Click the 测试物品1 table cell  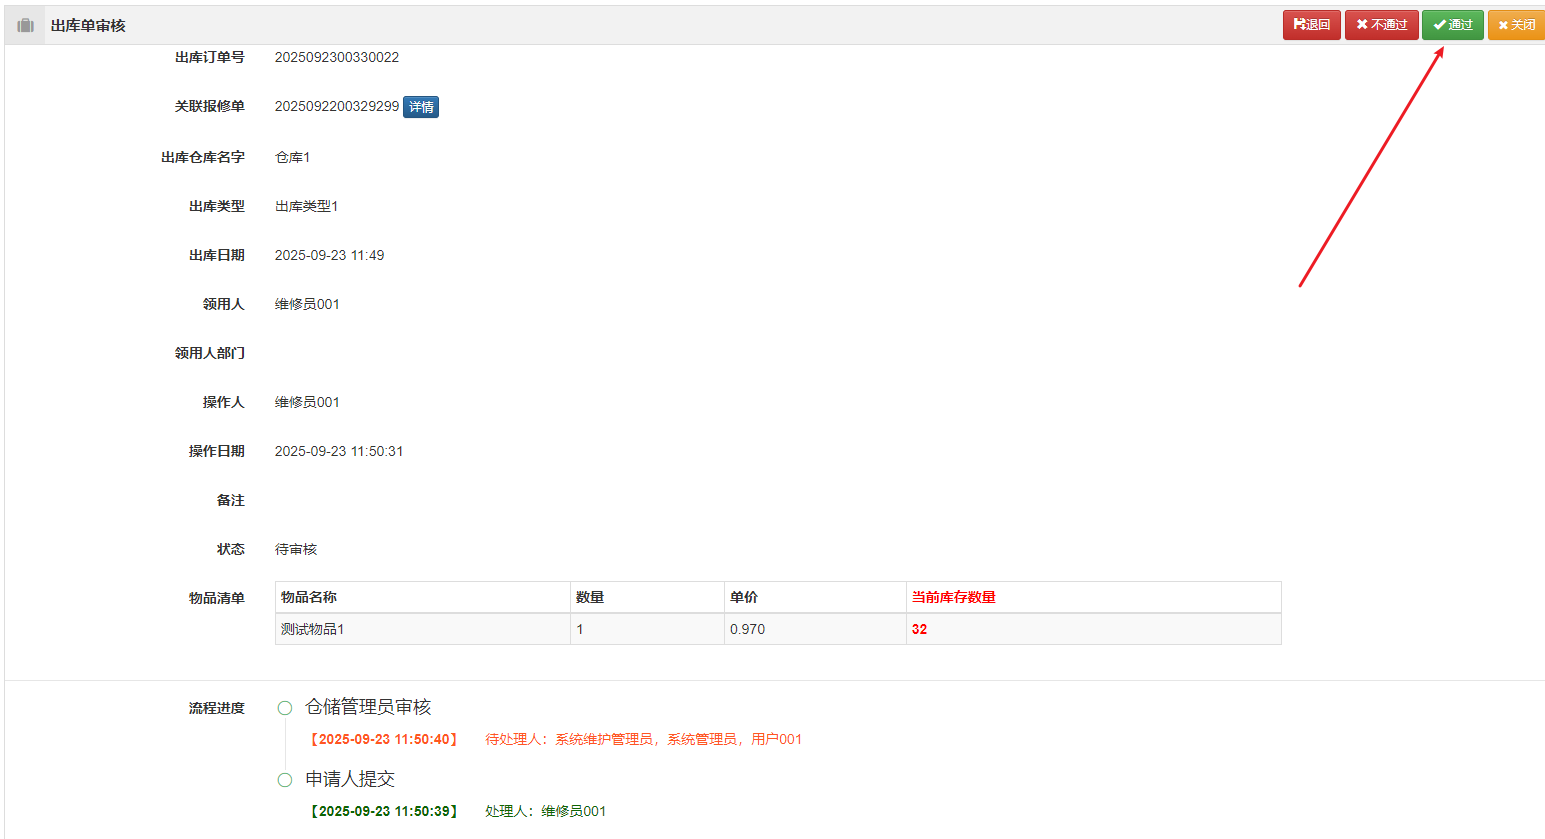point(423,629)
